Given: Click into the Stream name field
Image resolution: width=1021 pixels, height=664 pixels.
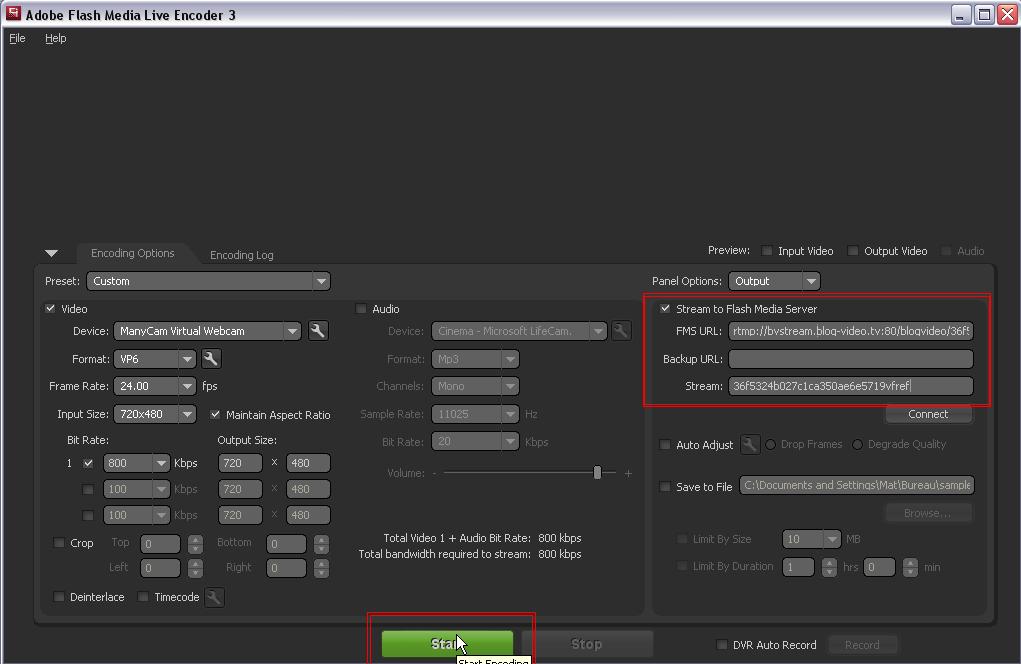Looking at the screenshot, I should pos(851,386).
